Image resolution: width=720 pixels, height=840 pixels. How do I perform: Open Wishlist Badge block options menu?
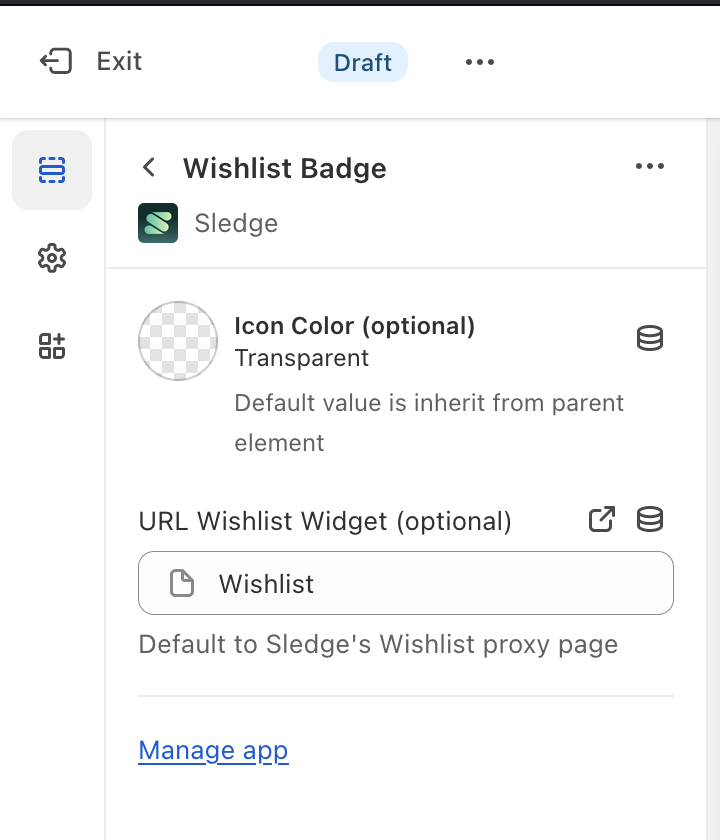[x=650, y=167]
